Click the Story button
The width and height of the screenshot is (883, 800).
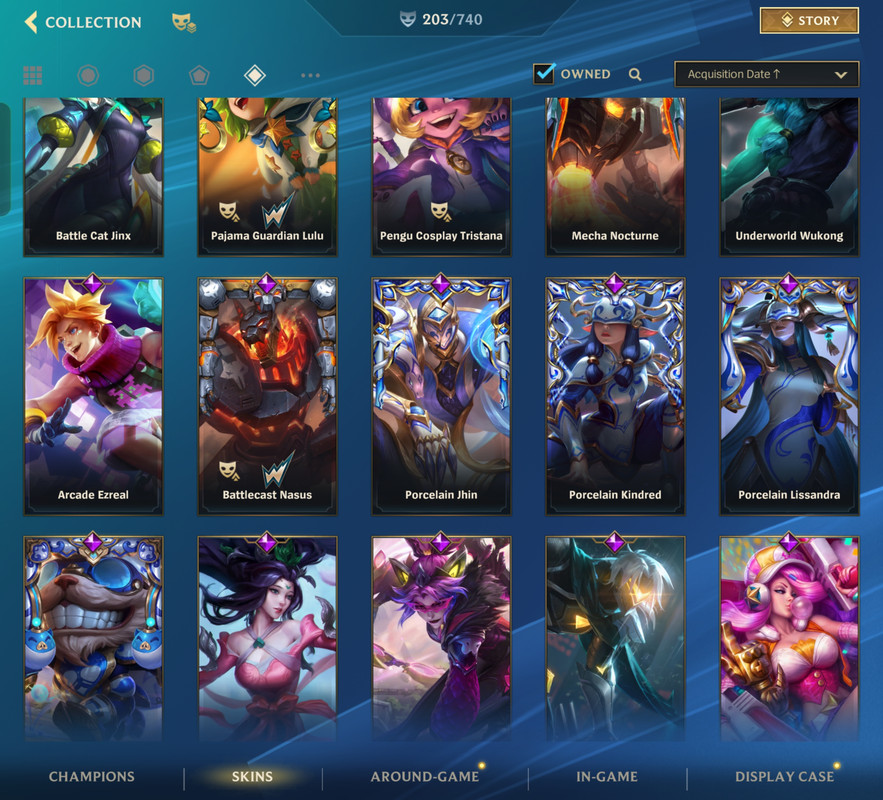(x=809, y=21)
